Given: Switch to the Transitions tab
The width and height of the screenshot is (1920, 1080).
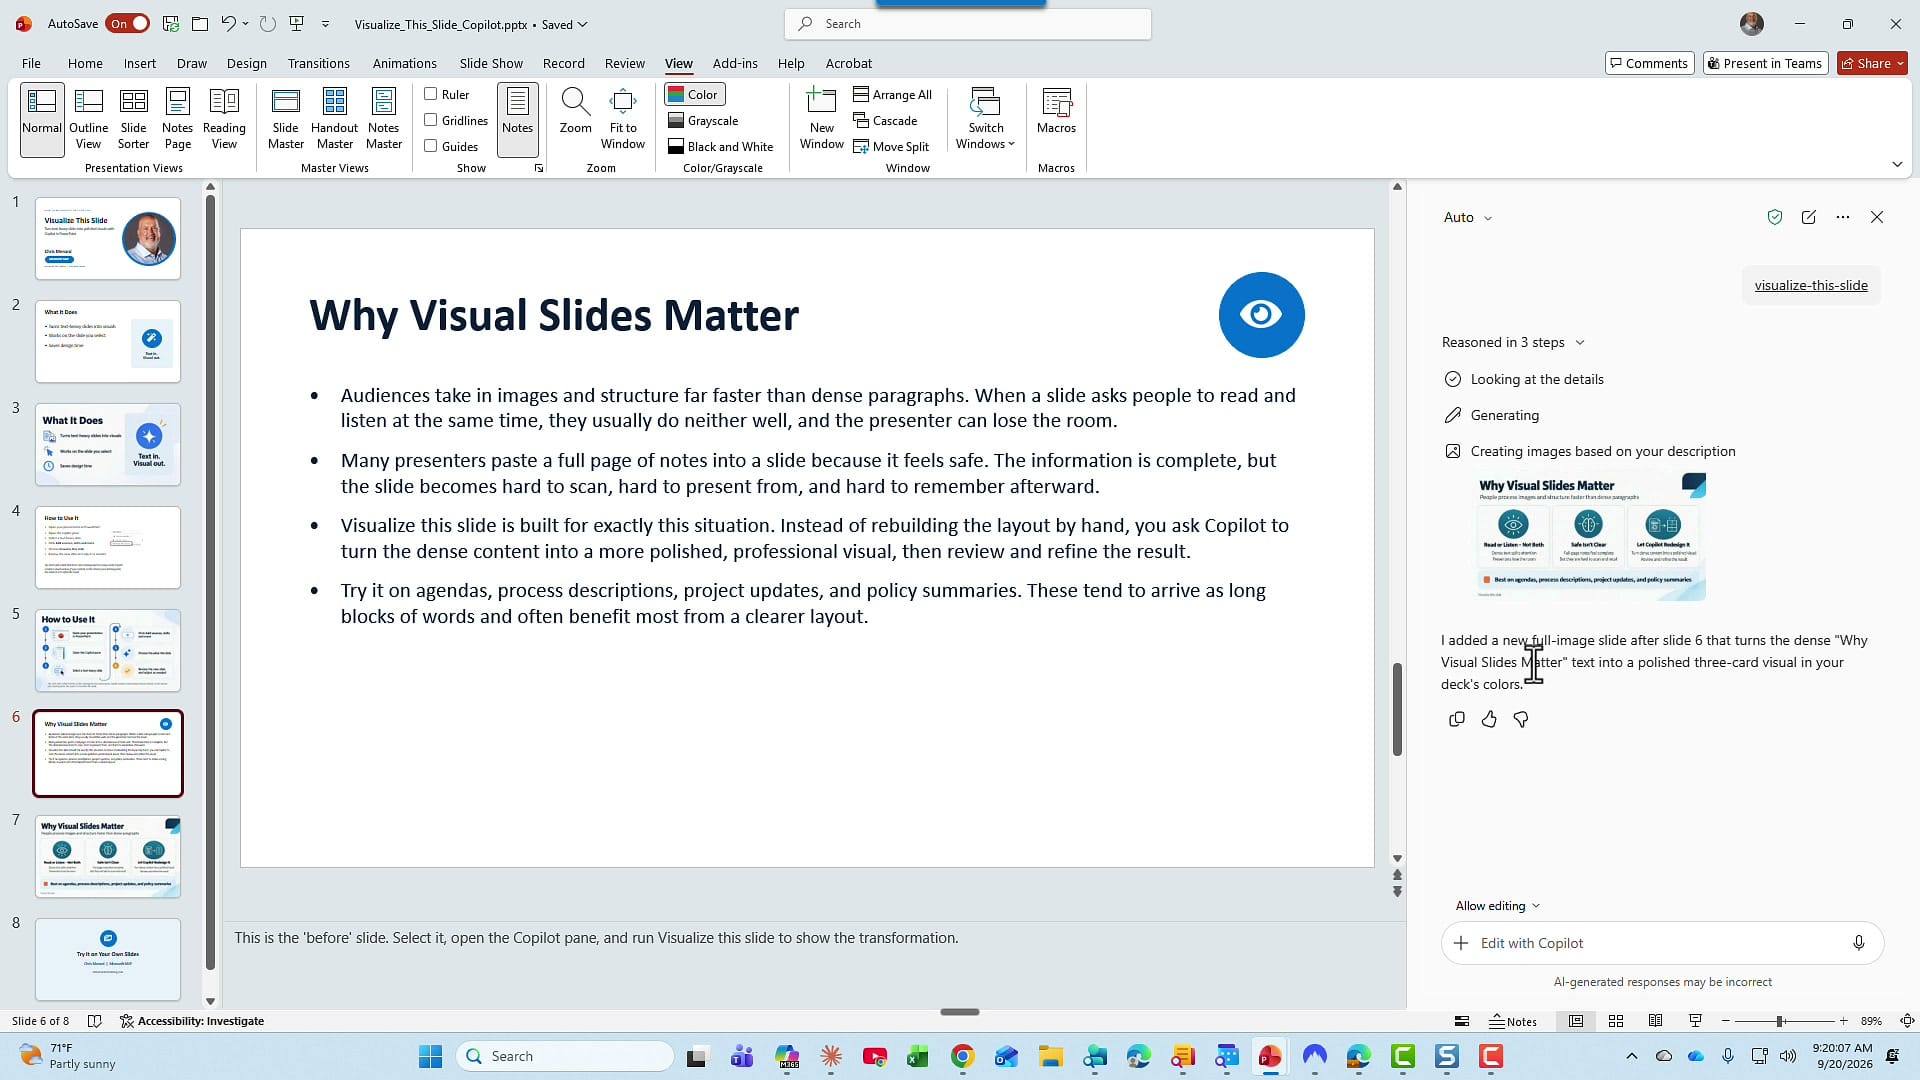Looking at the screenshot, I should (x=318, y=63).
